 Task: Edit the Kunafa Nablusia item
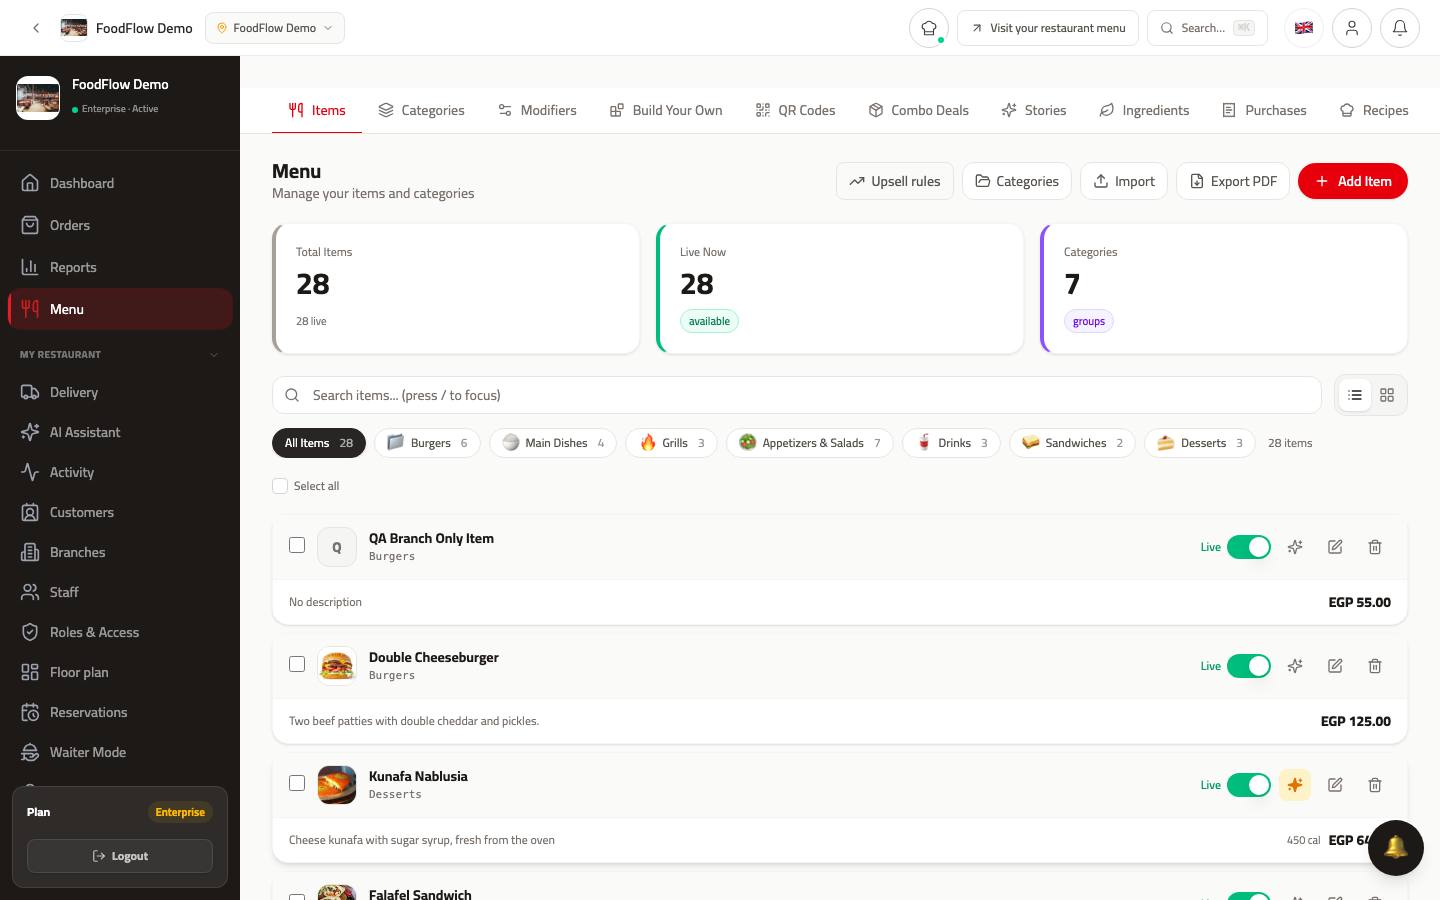coord(1335,785)
